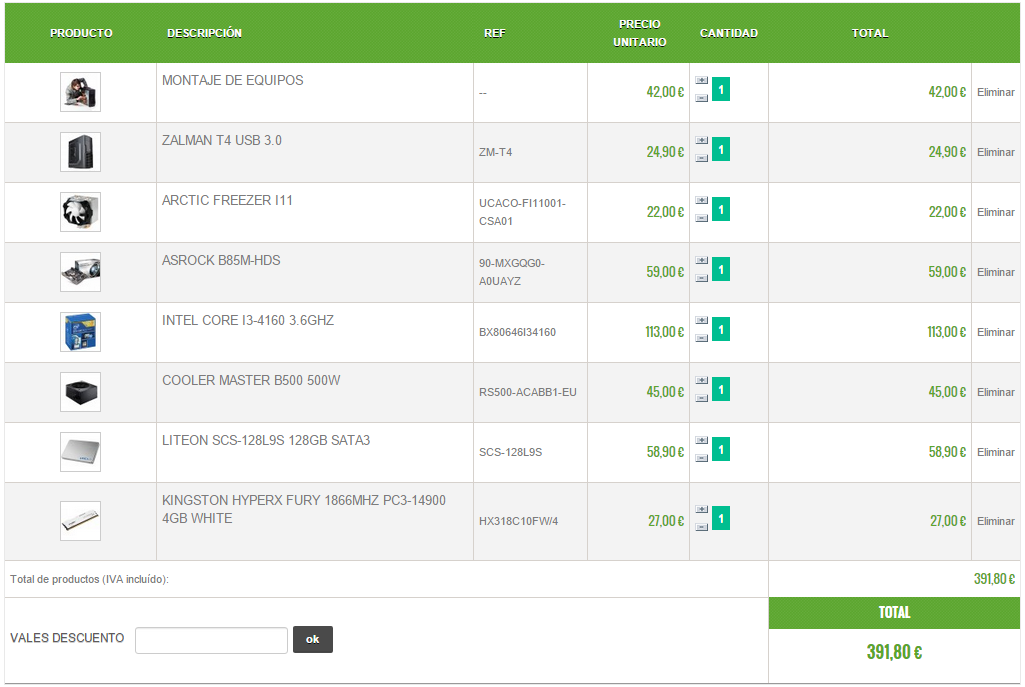1025x687 pixels.
Task: Open ARCTIC FREEZER I11 description link
Action: [x=227, y=201]
